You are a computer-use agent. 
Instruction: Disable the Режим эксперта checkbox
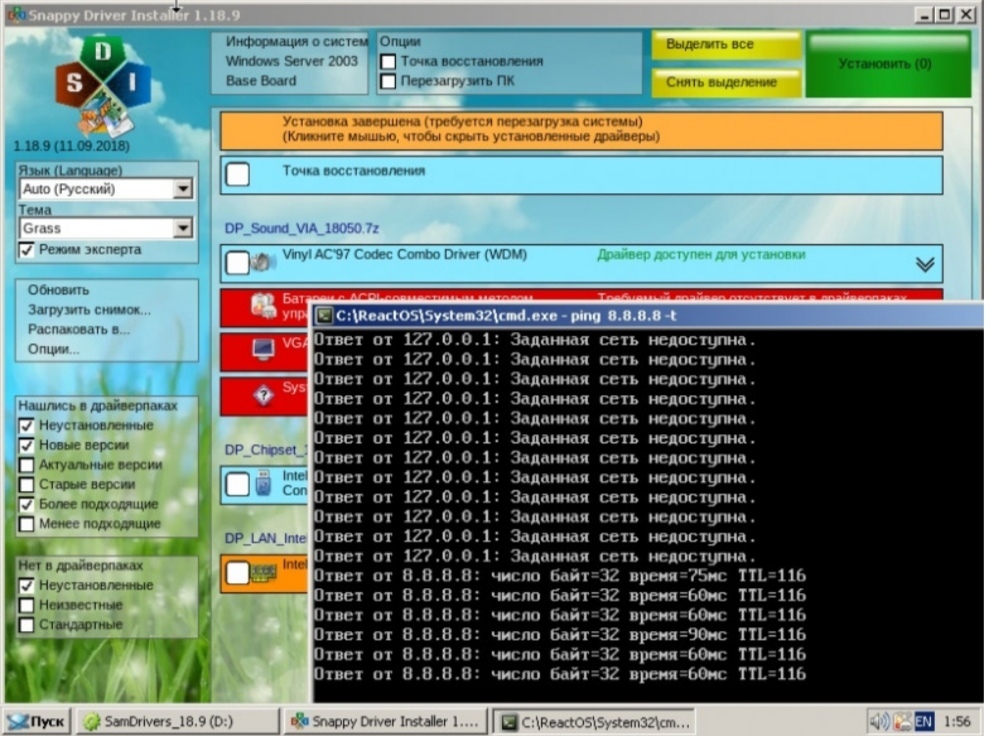coord(27,250)
